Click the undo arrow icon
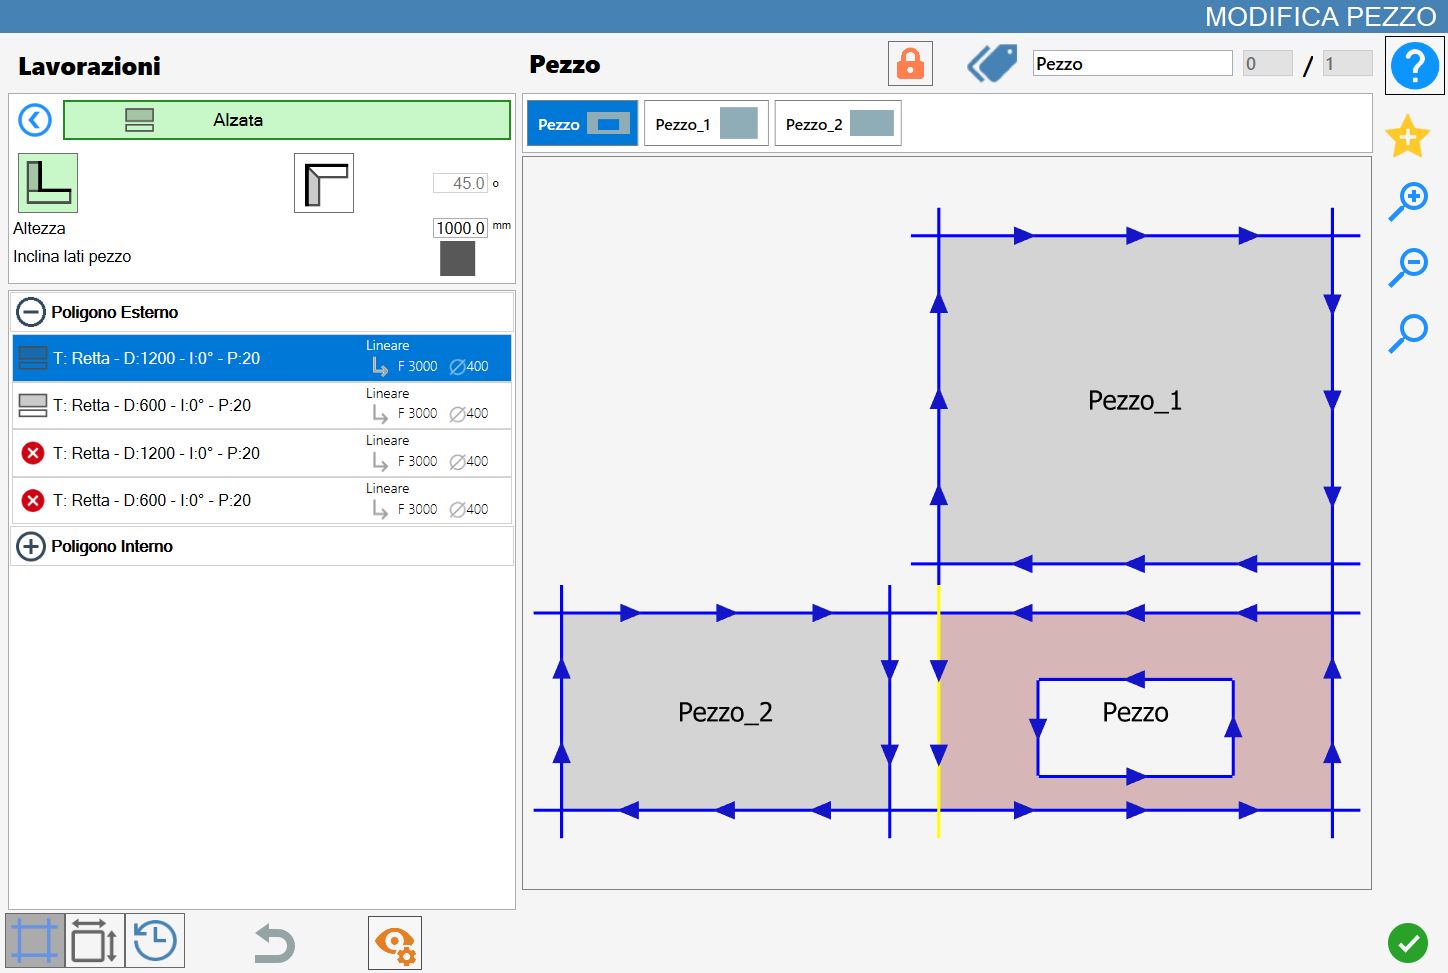 (x=274, y=943)
